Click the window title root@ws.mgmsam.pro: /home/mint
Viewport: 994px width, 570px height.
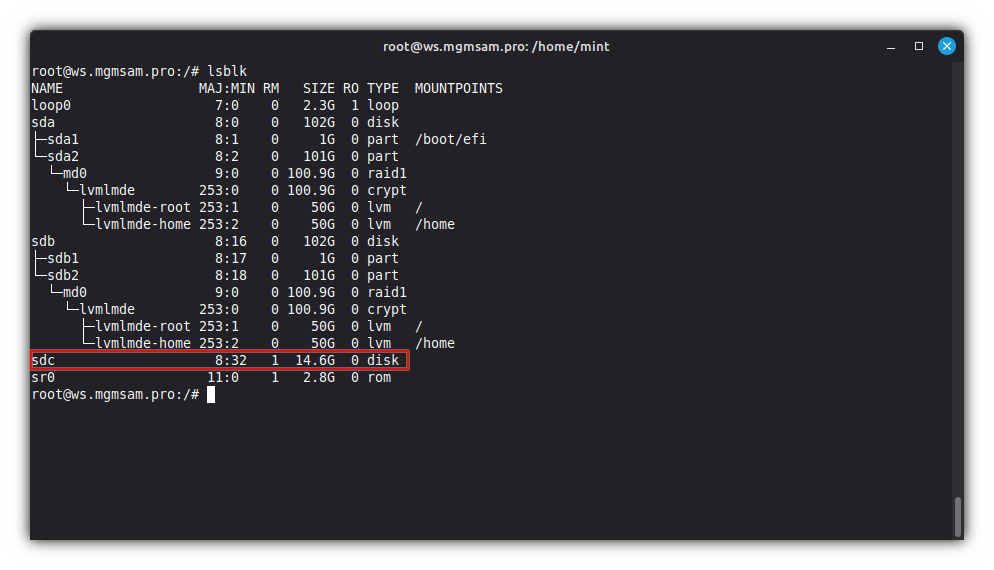click(x=496, y=46)
